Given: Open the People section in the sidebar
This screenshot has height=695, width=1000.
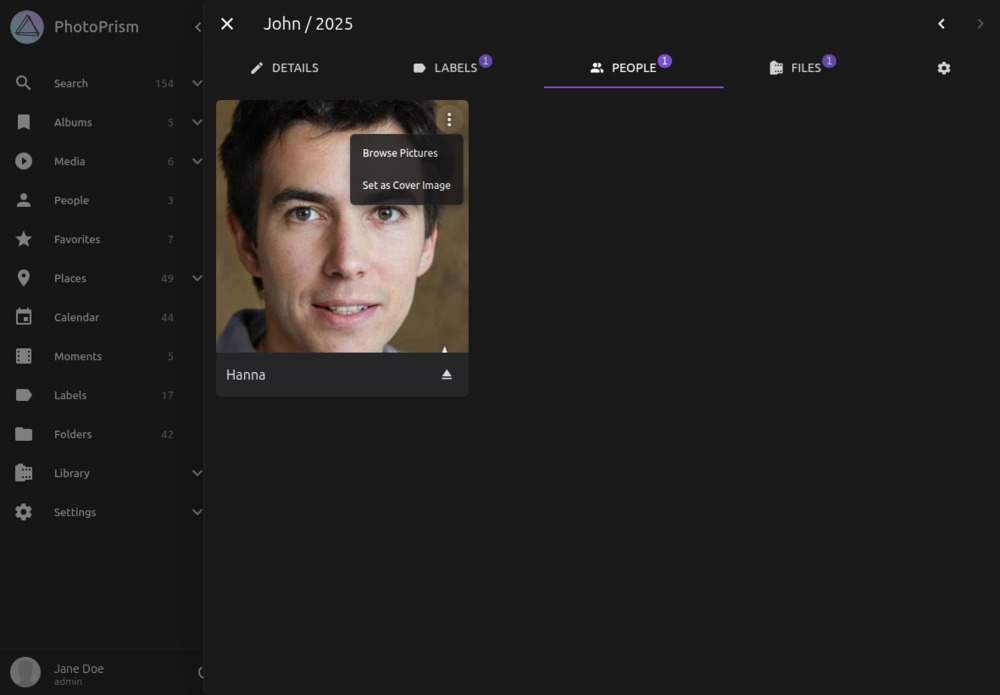Looking at the screenshot, I should [x=71, y=200].
